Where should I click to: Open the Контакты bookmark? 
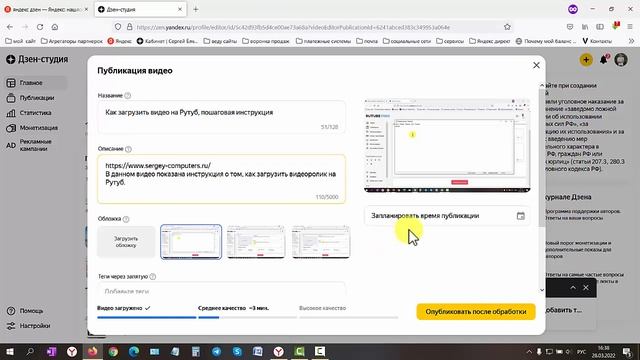[x=597, y=41]
